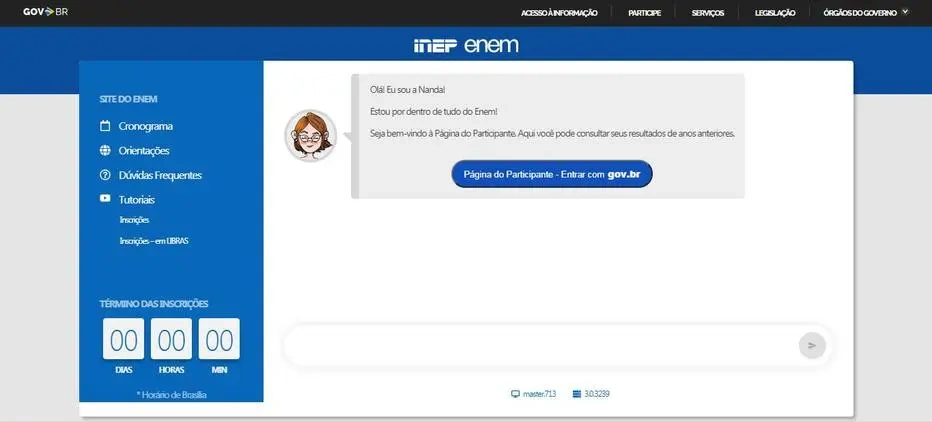Click 'Estou por dentro de tudo do Enem!' text
Screen dimensions: 932x422
(x=433, y=112)
